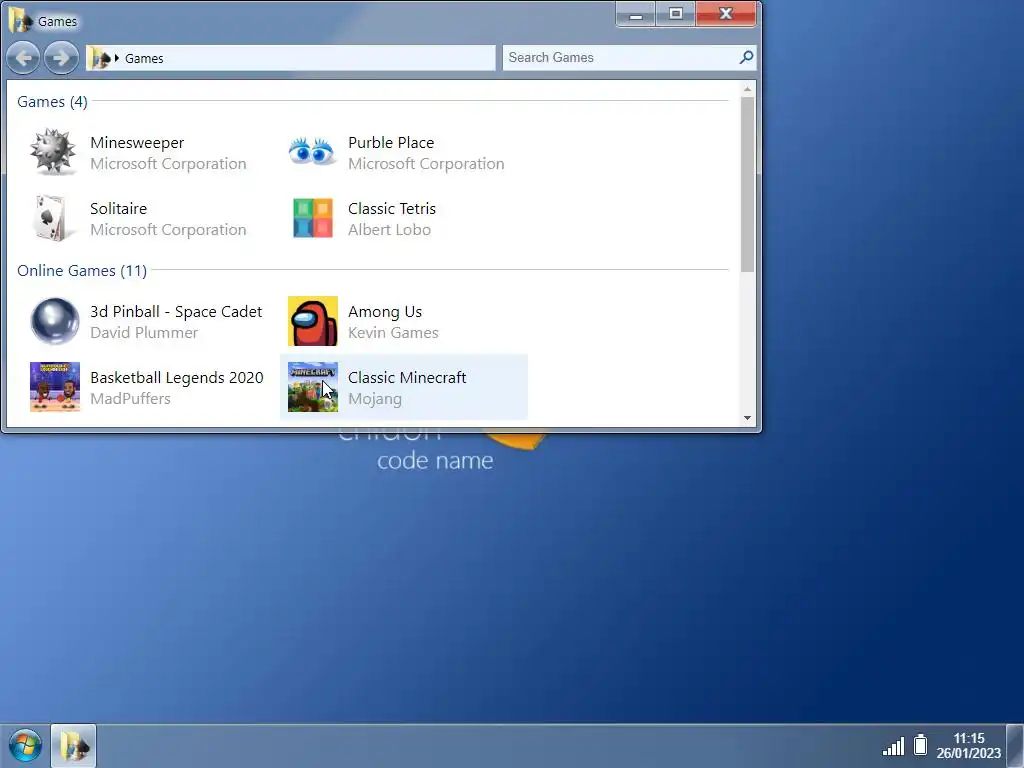Open the Minesweeper mine icon
Image resolution: width=1024 pixels, height=768 pixels.
53,152
